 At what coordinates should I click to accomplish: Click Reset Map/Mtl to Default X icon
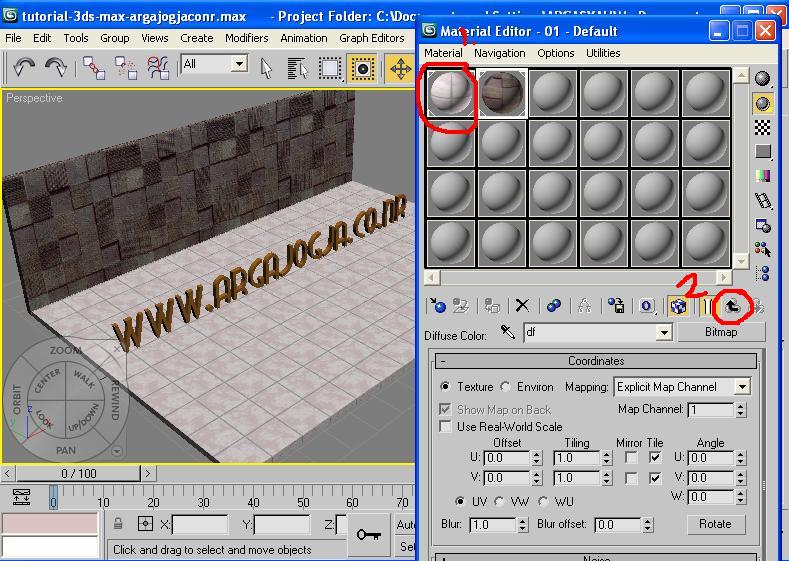point(522,305)
